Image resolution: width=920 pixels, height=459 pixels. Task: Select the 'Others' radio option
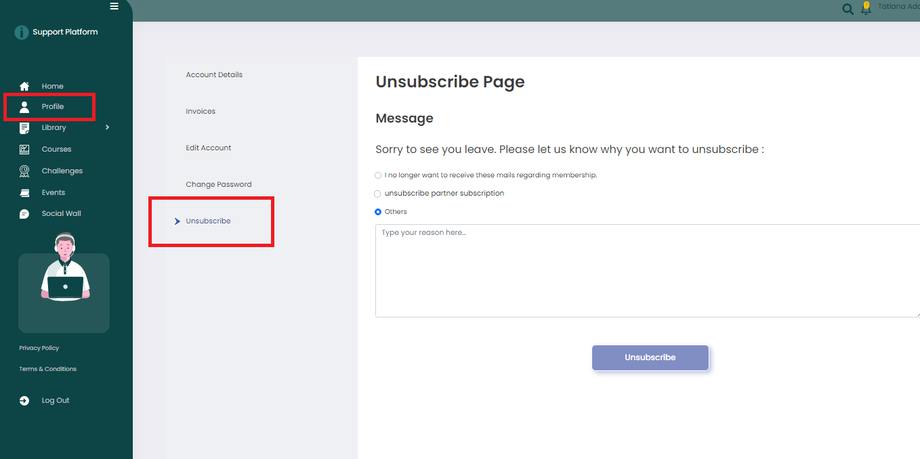(x=378, y=212)
